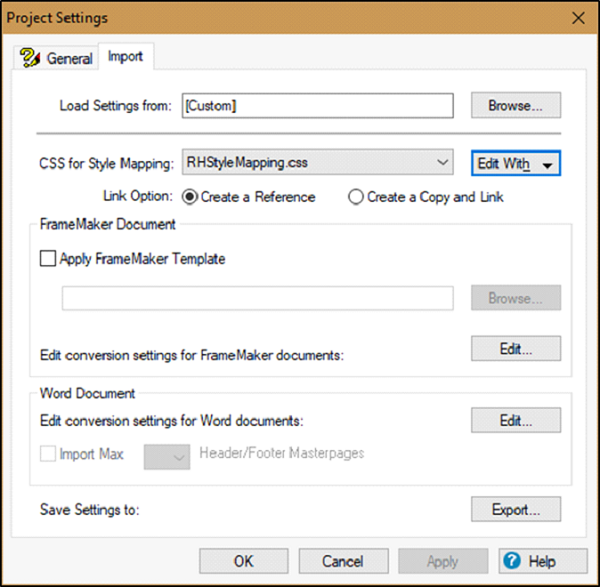This screenshot has height=587, width=600.
Task: Cancel the Project Settings dialog
Action: (343, 561)
